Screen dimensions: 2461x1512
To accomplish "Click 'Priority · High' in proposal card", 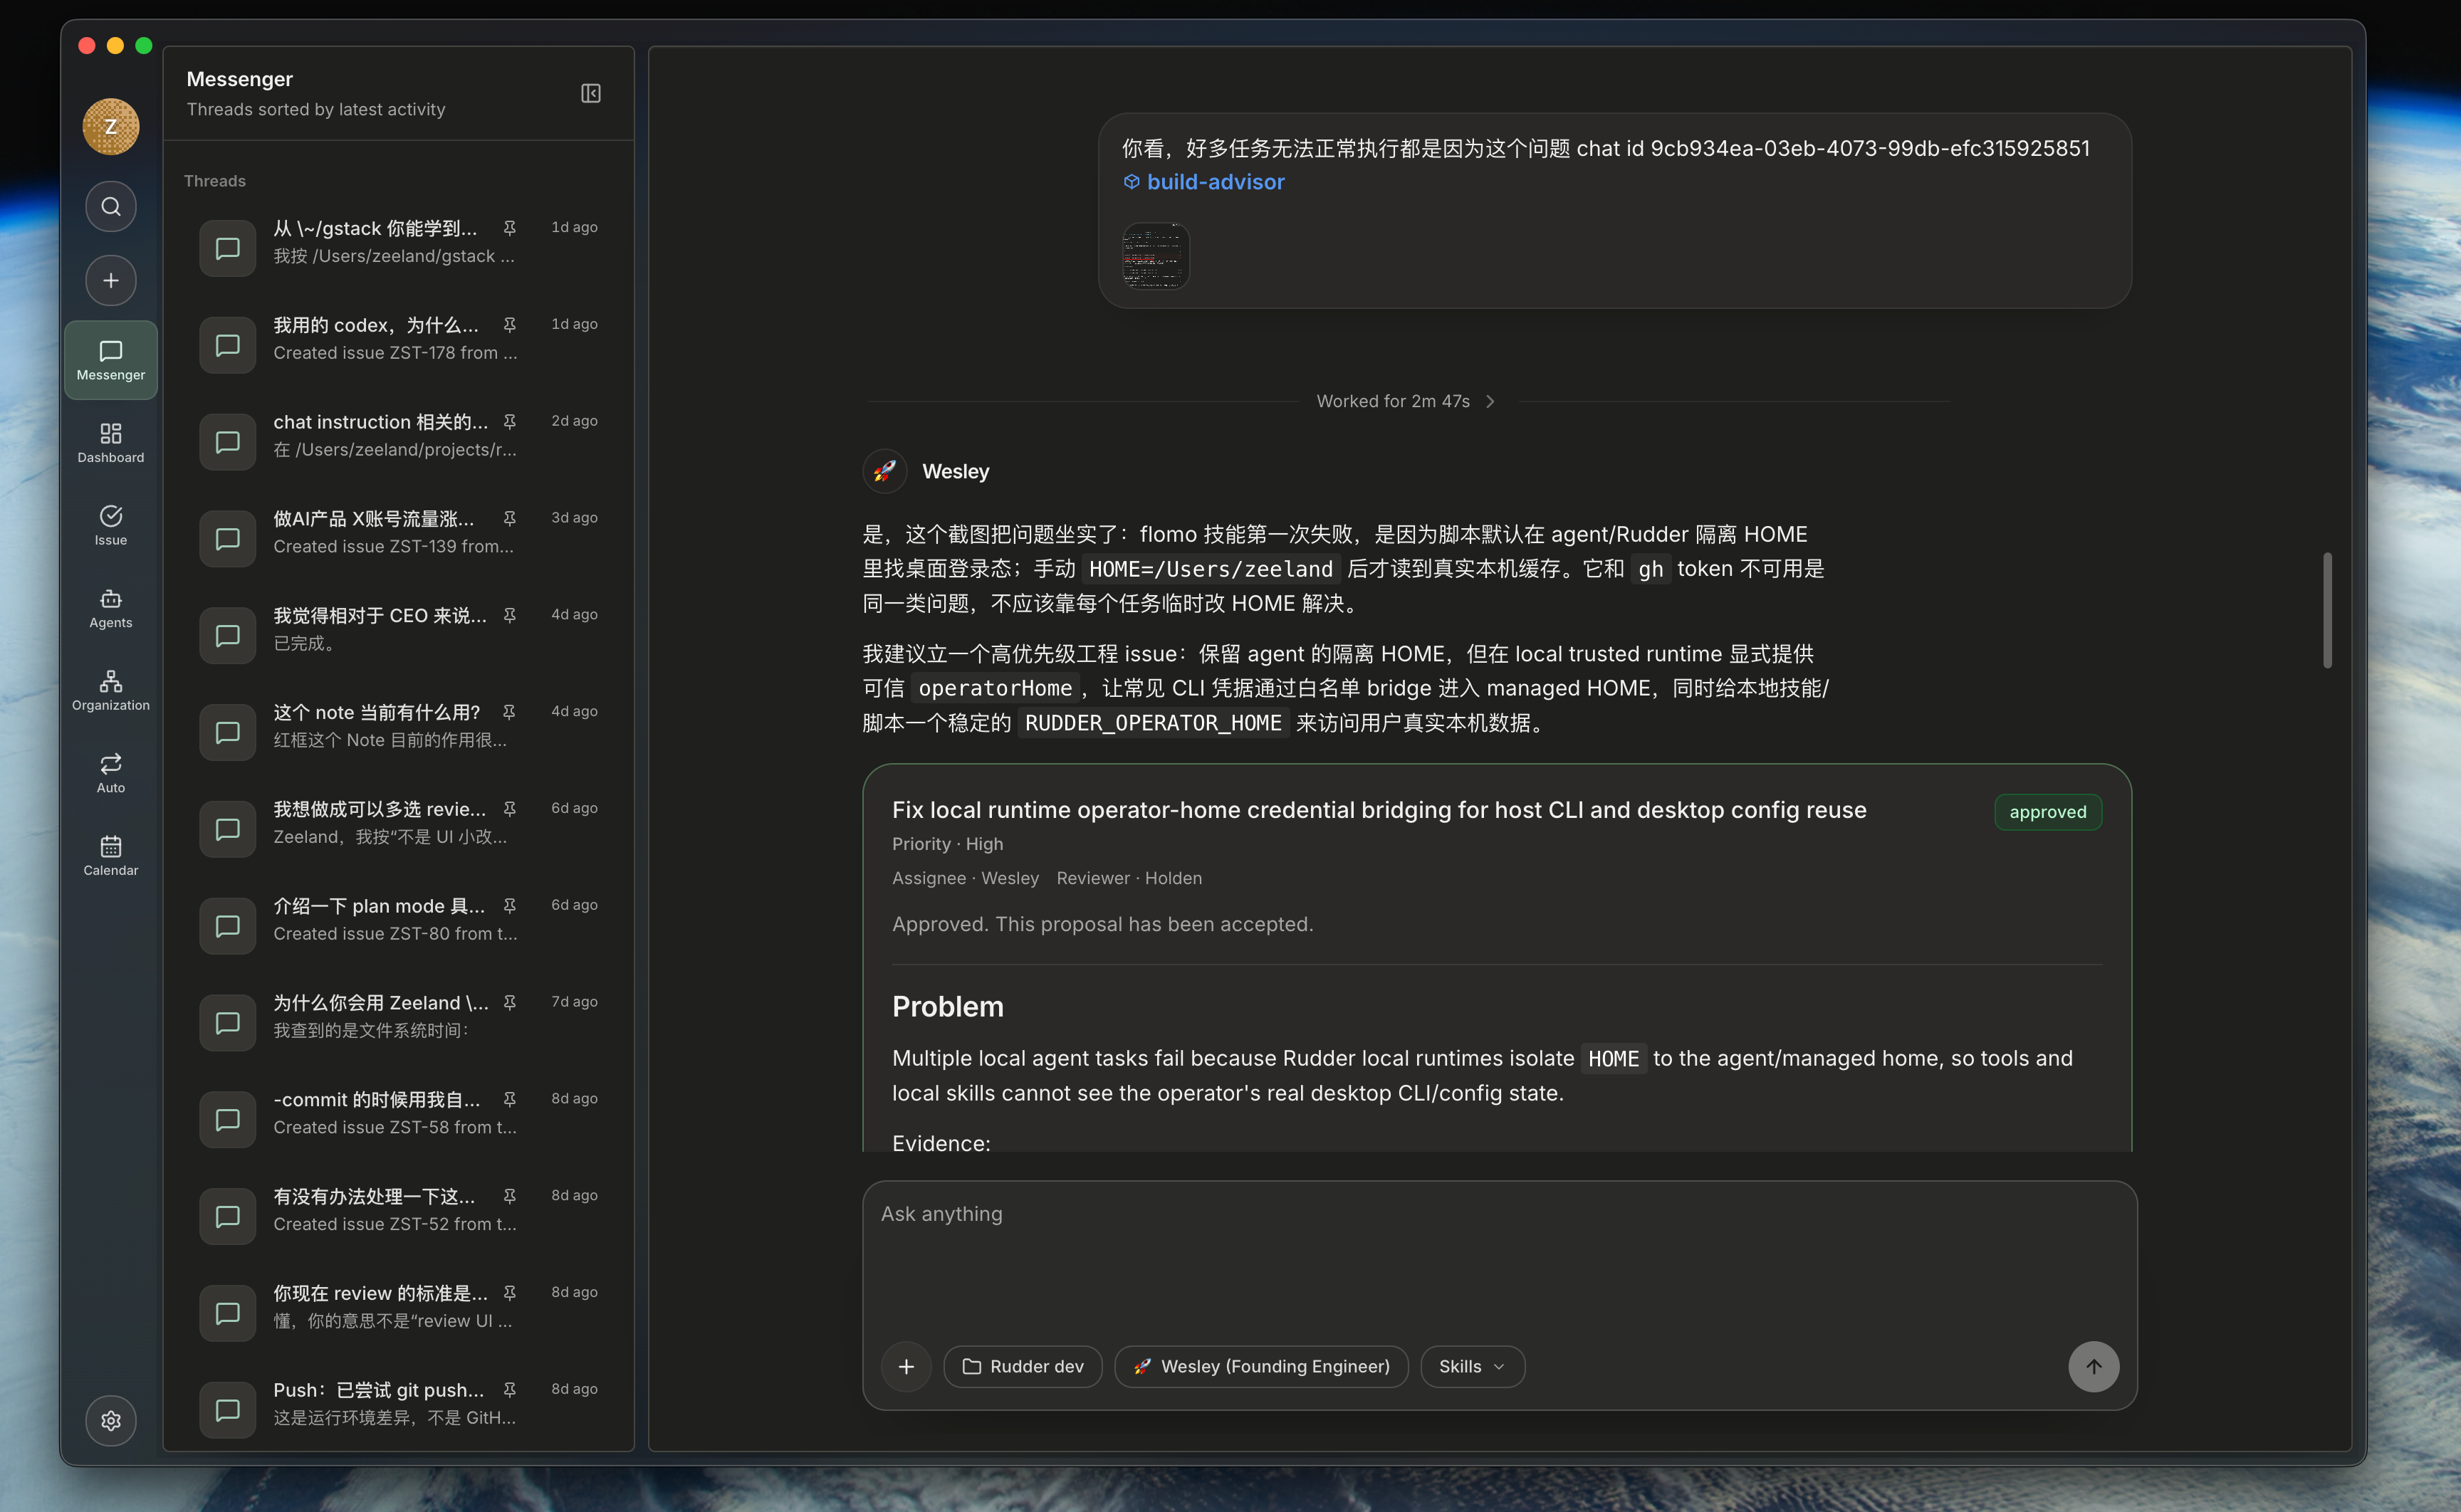I will pos(947,844).
